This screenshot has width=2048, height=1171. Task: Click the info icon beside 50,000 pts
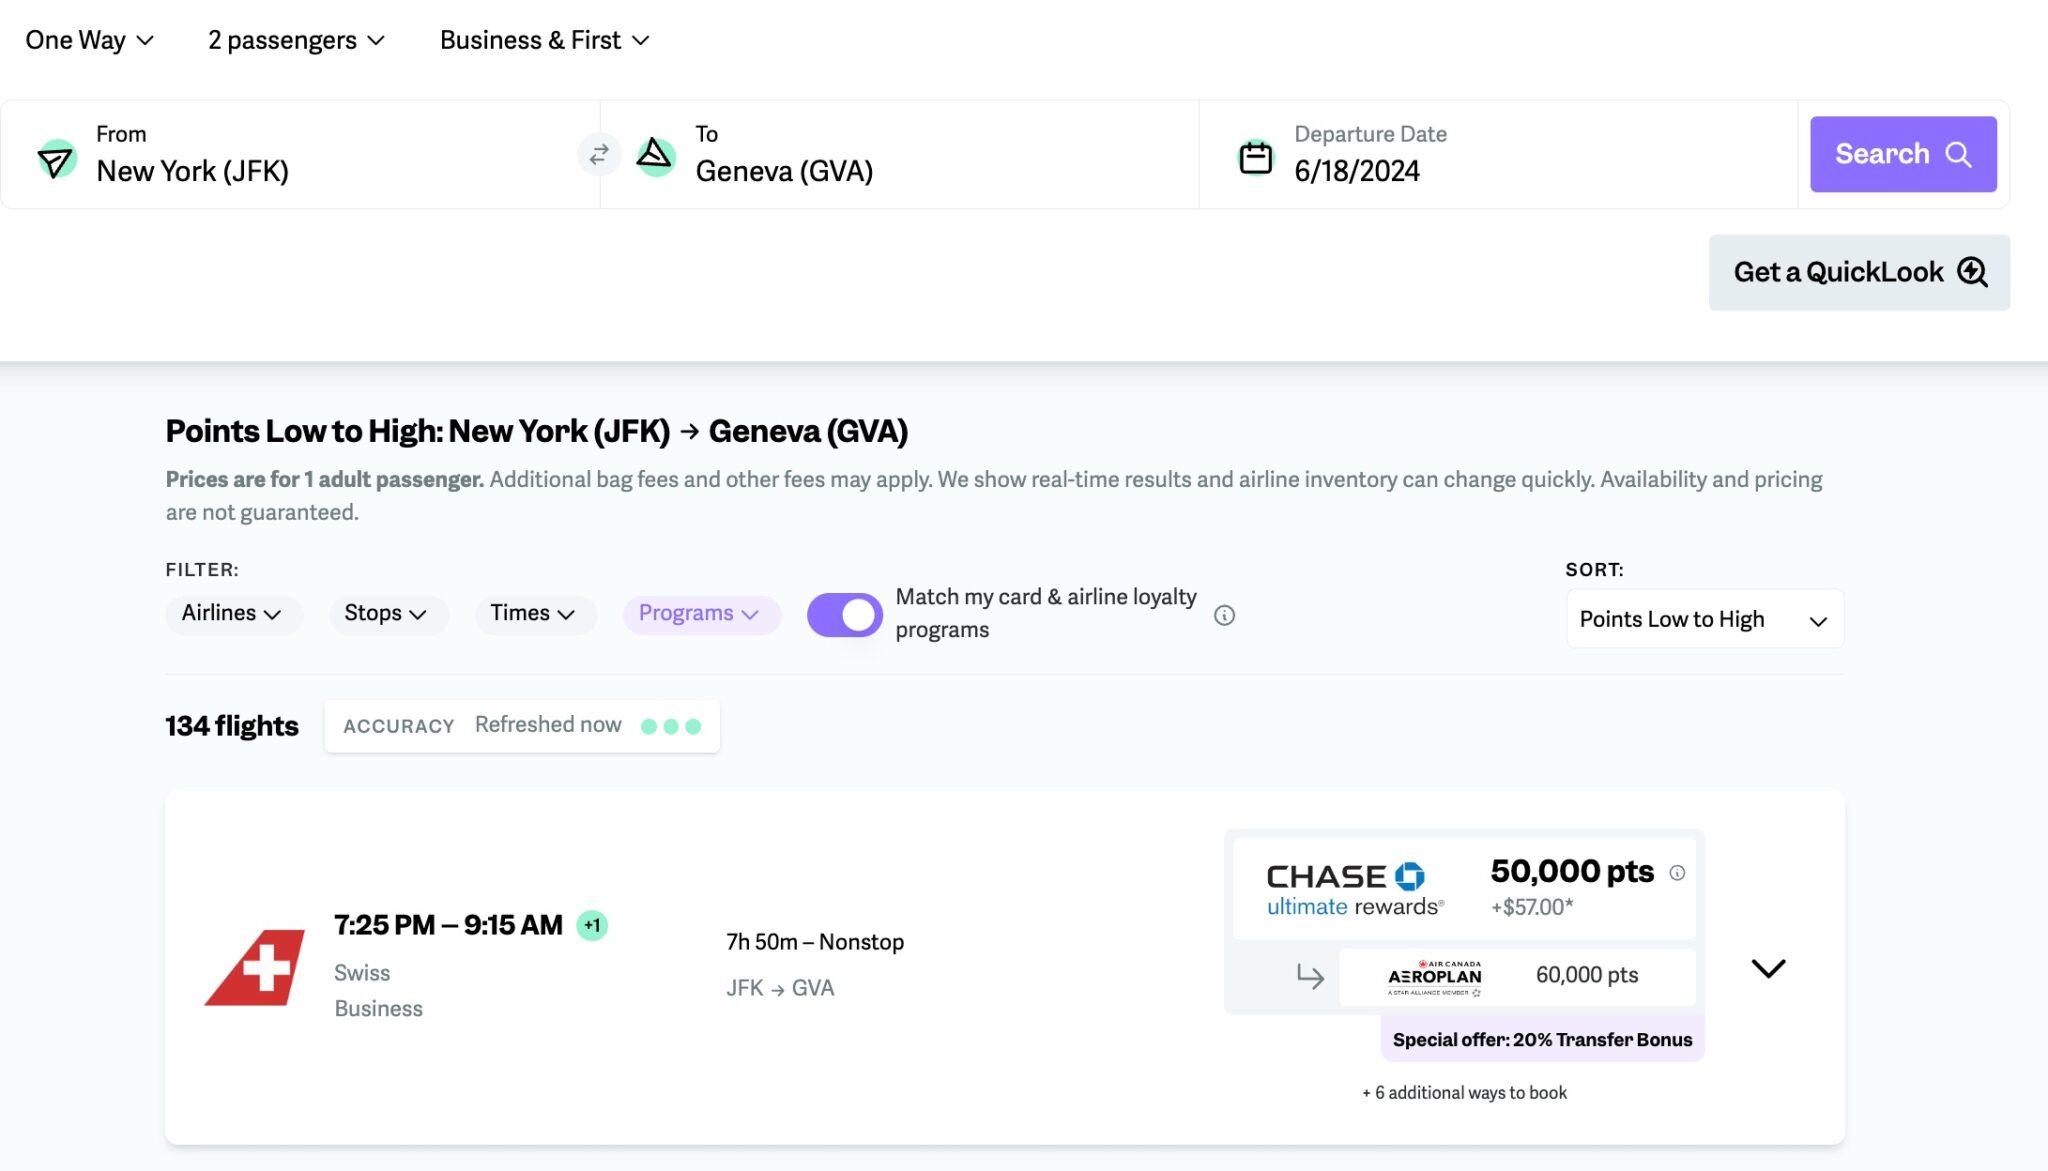(x=1678, y=871)
